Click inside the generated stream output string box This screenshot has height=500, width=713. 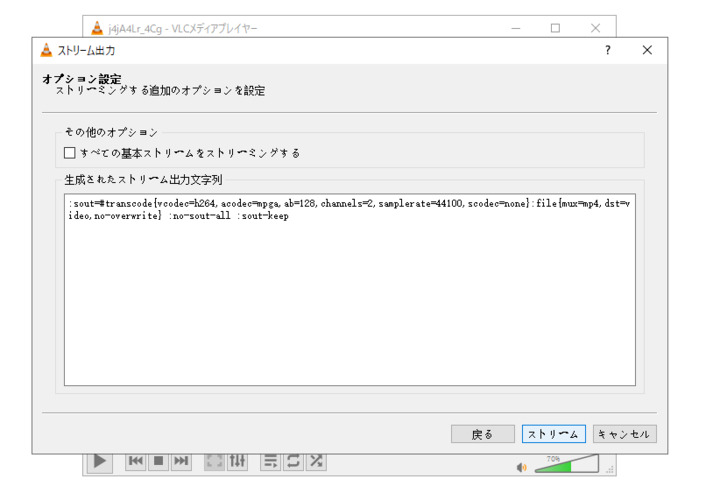[350, 290]
